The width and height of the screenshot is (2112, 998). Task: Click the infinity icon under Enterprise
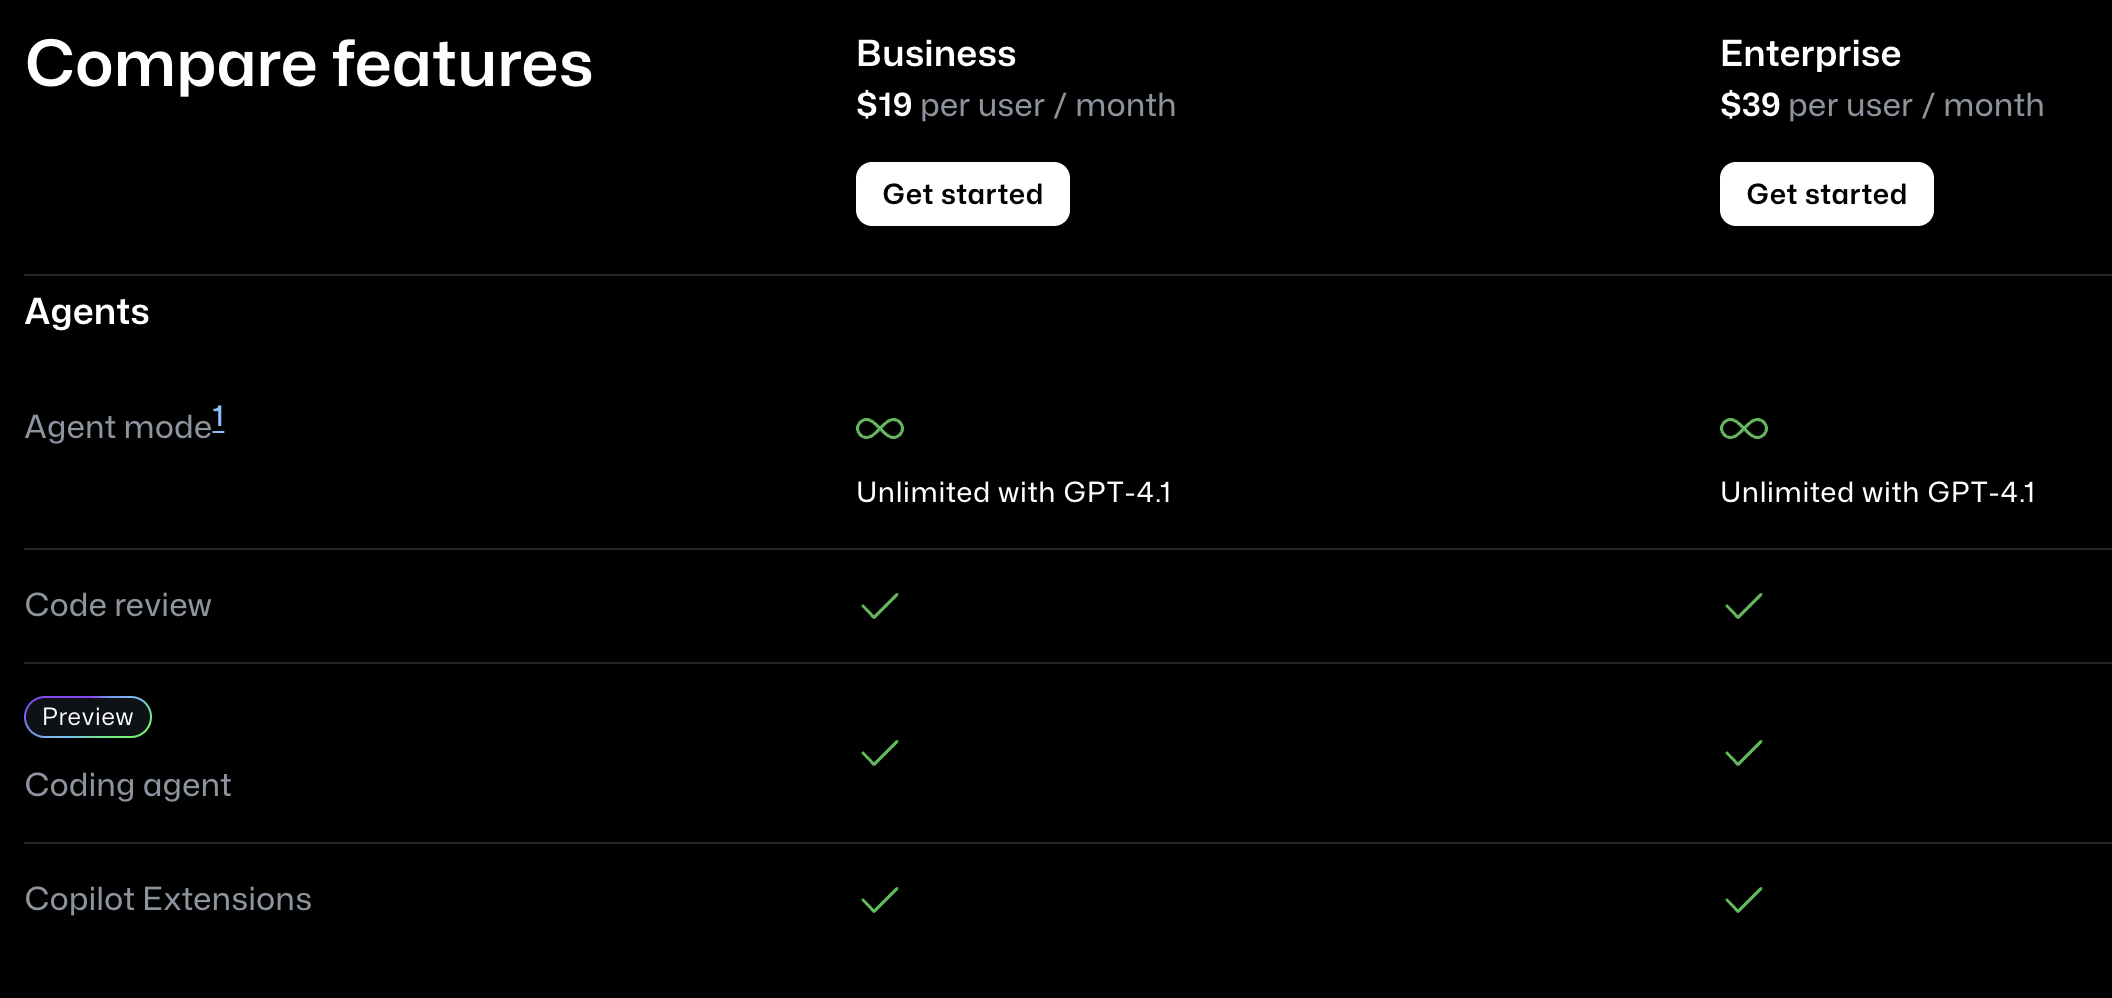(x=1743, y=428)
